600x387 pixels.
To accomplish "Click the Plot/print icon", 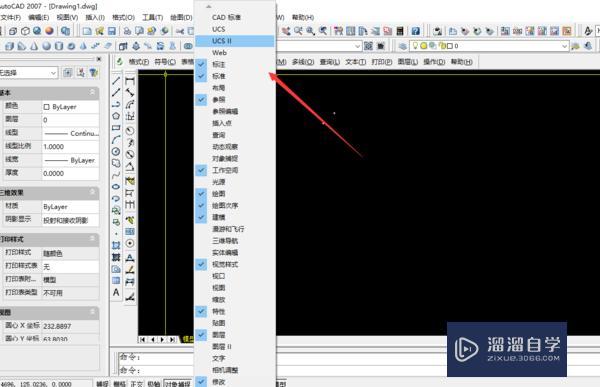I will coord(127,31).
